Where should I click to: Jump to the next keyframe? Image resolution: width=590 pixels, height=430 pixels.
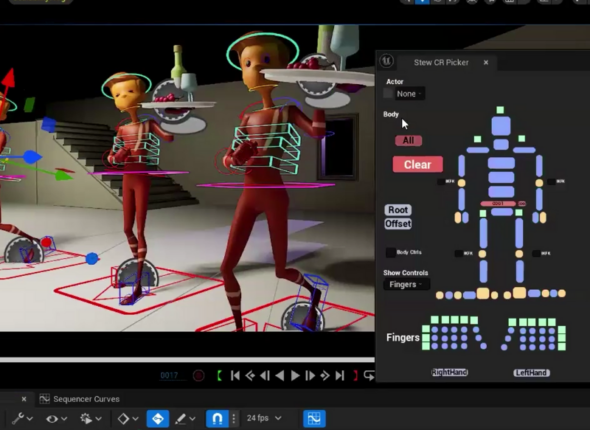325,375
